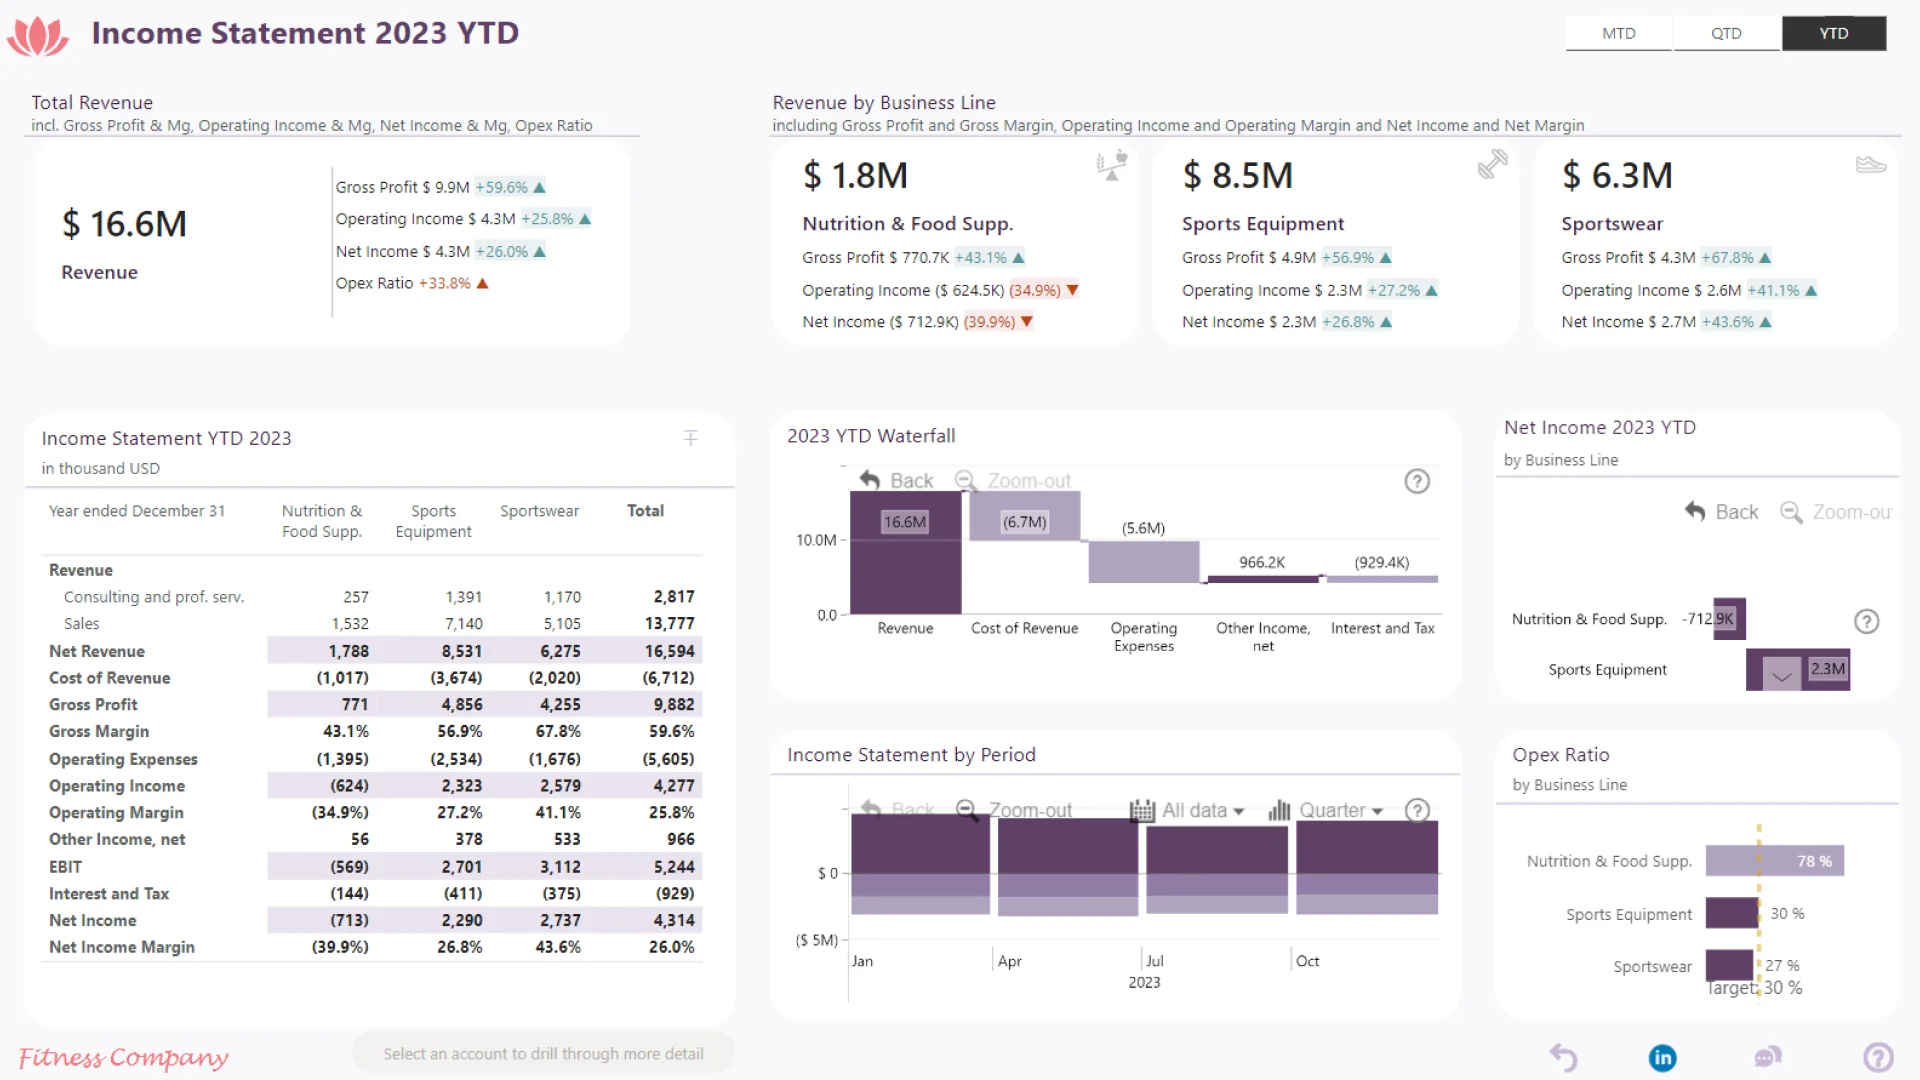Click the undo arrow icon in the footer

click(1564, 1057)
